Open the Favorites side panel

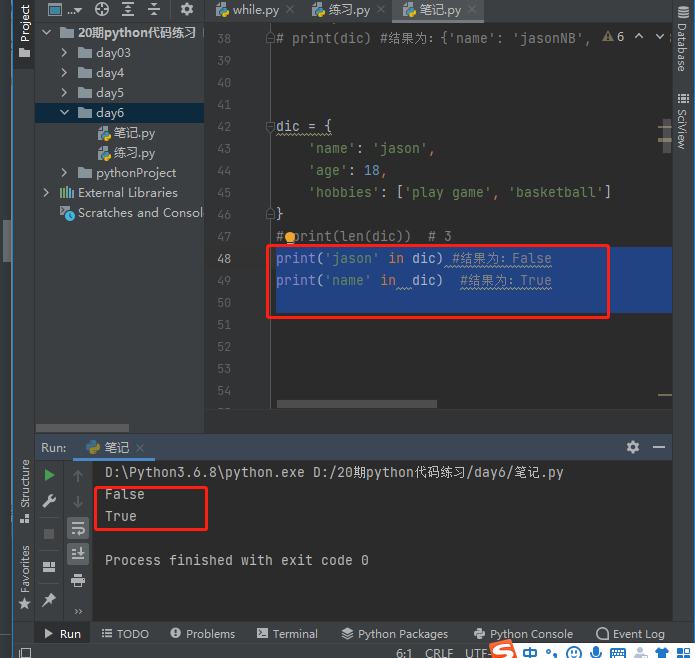[25, 577]
